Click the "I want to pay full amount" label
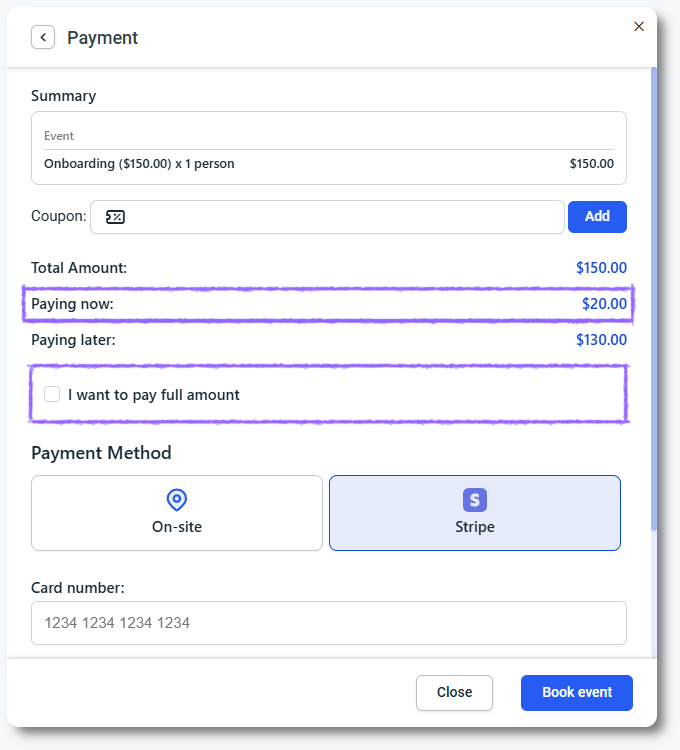The width and height of the screenshot is (680, 750). tap(154, 395)
